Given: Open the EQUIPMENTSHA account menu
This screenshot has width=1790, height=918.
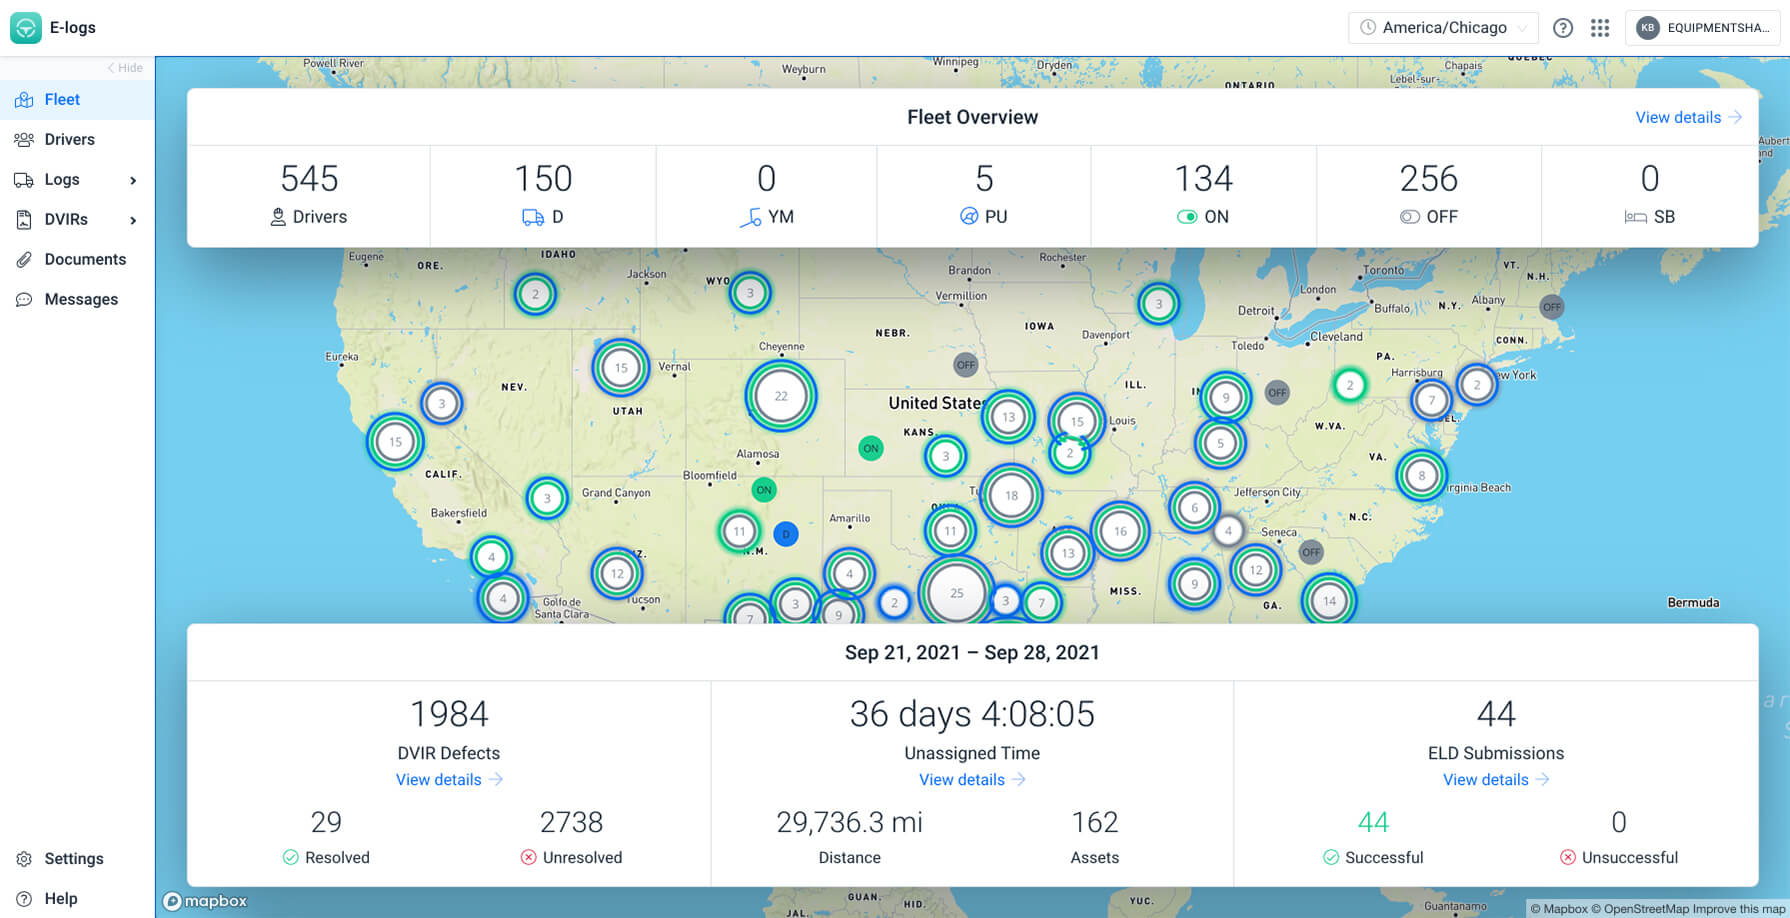Looking at the screenshot, I should click(1703, 27).
